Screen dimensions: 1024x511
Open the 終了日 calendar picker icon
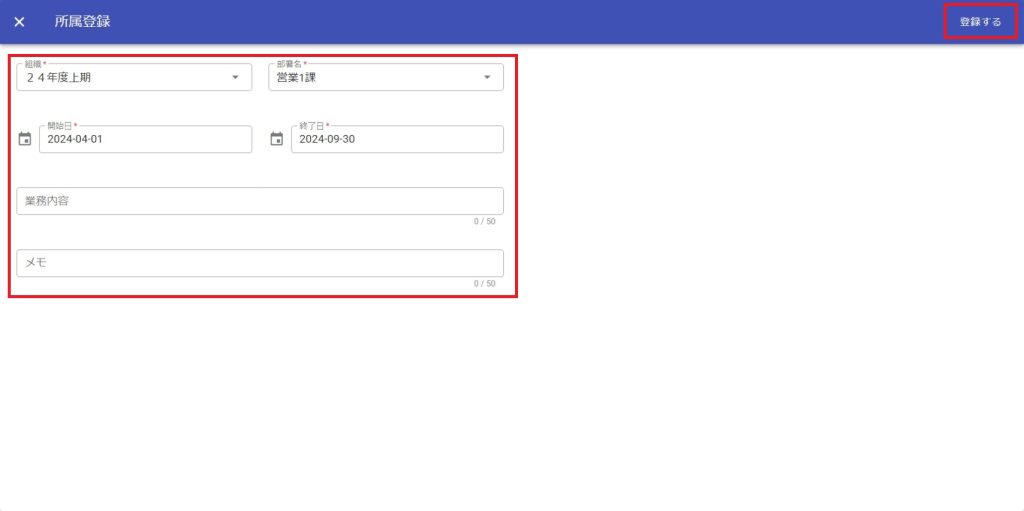click(277, 139)
